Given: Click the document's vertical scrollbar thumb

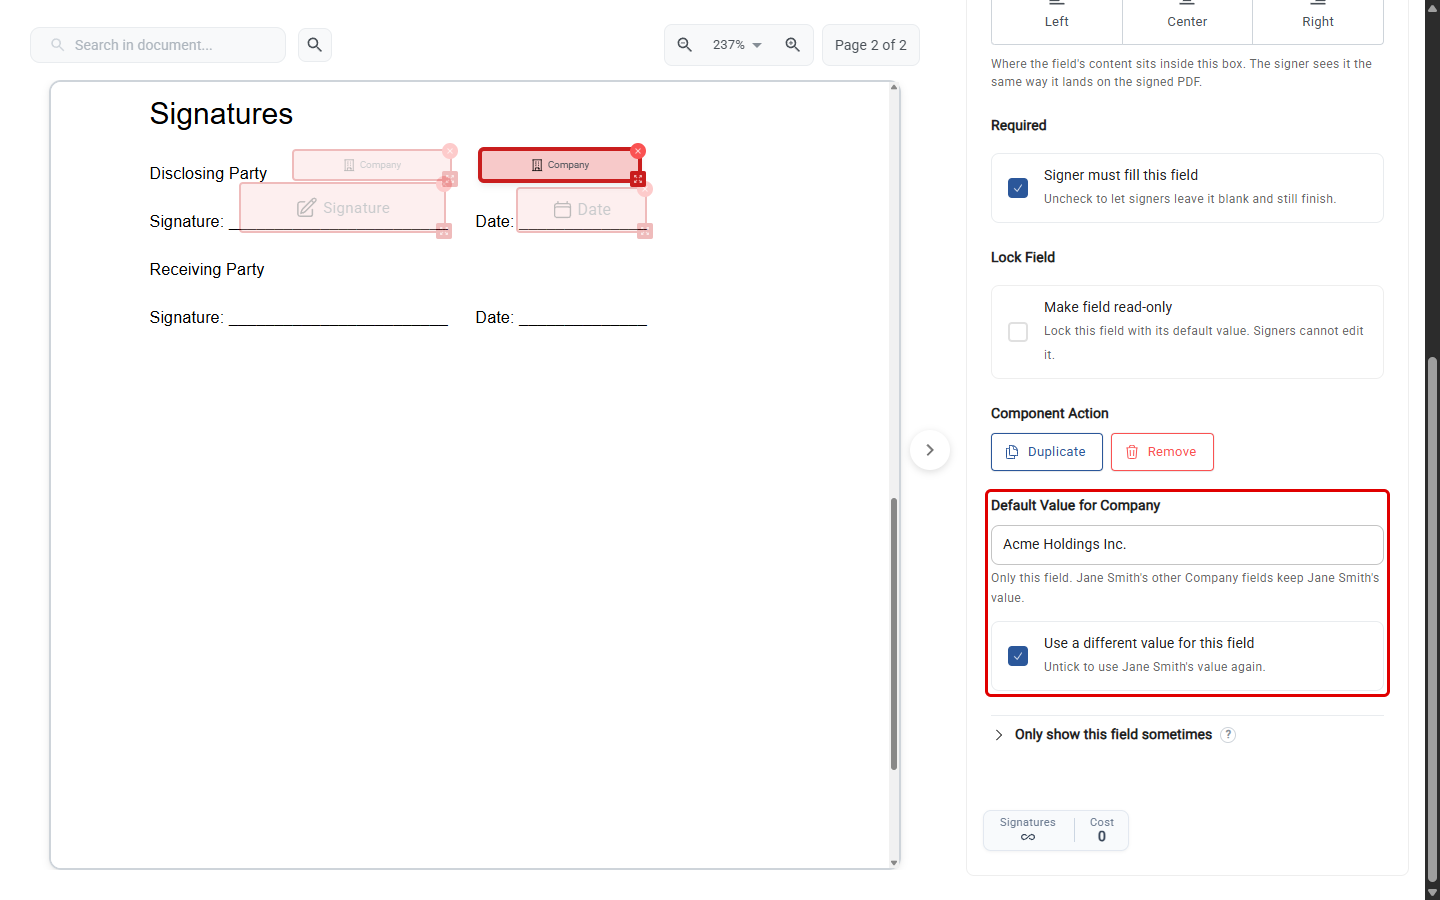Looking at the screenshot, I should pos(894,634).
